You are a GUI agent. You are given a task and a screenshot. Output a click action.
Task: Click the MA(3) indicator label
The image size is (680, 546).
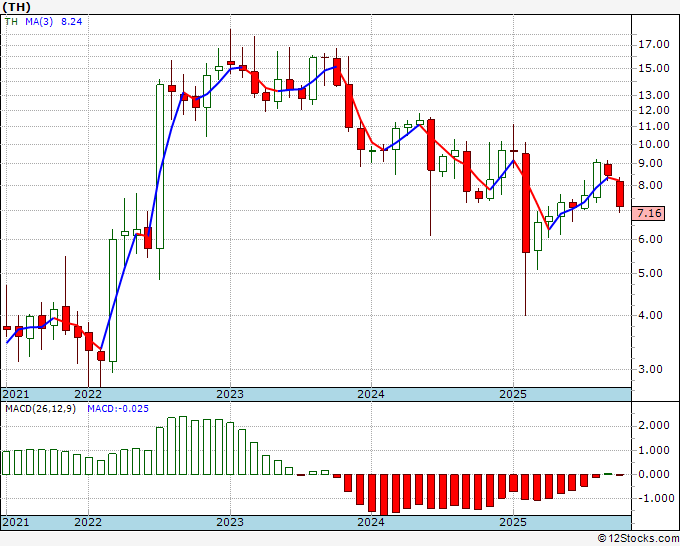[x=39, y=21]
